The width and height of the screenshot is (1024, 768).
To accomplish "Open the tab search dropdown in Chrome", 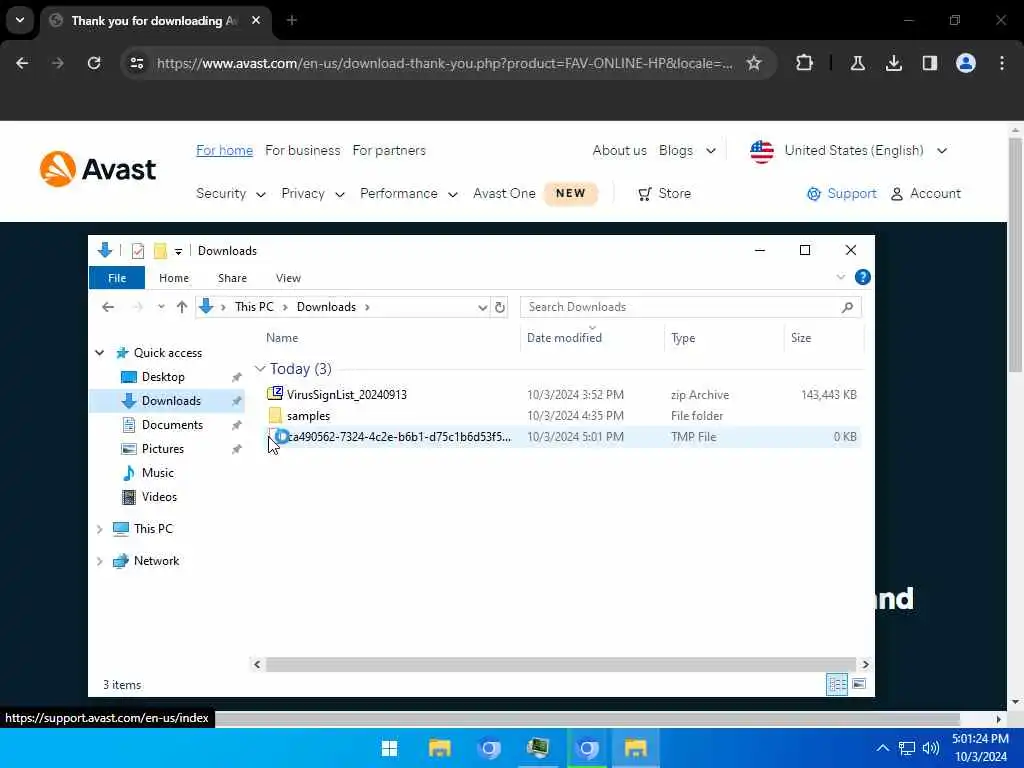I will [x=20, y=20].
